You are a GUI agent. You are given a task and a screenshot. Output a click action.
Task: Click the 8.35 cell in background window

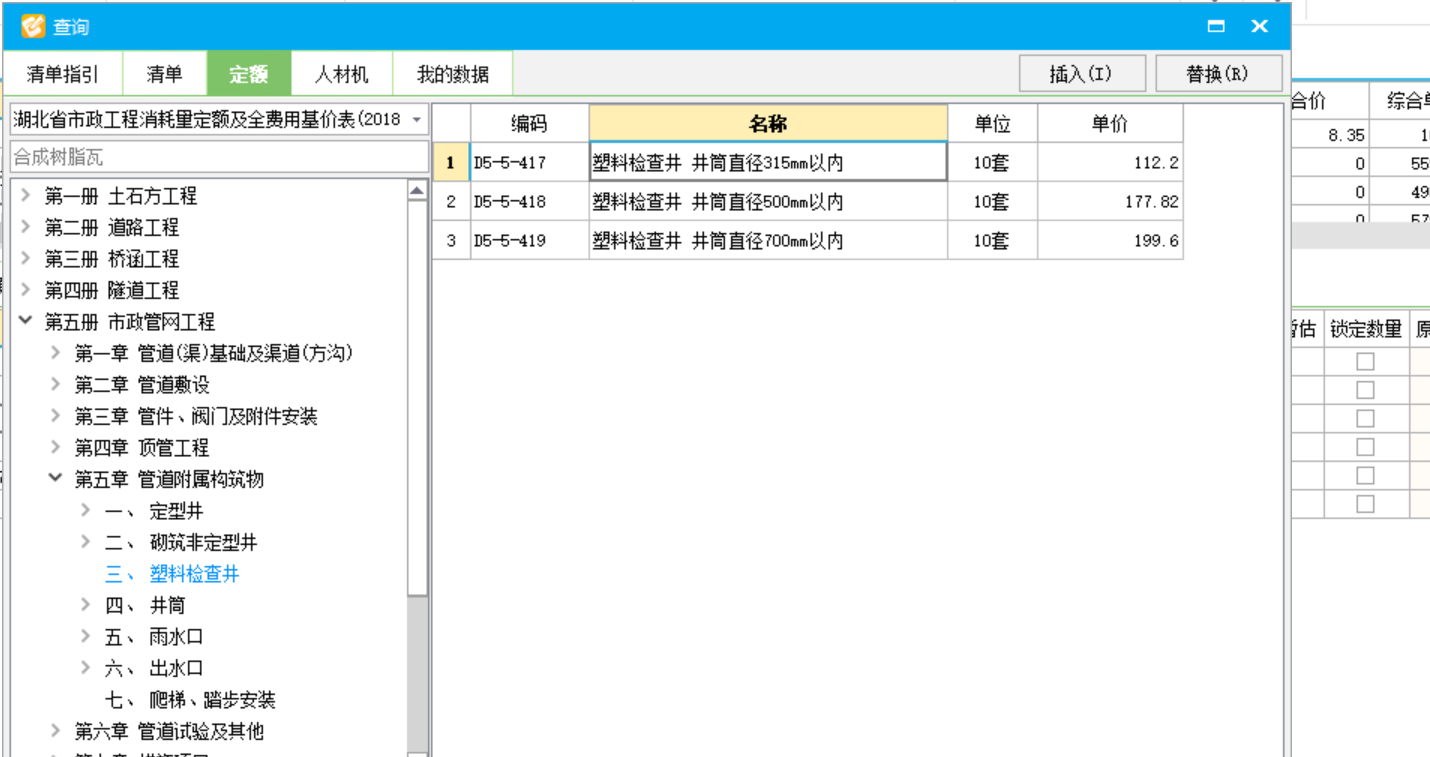(x=1331, y=135)
